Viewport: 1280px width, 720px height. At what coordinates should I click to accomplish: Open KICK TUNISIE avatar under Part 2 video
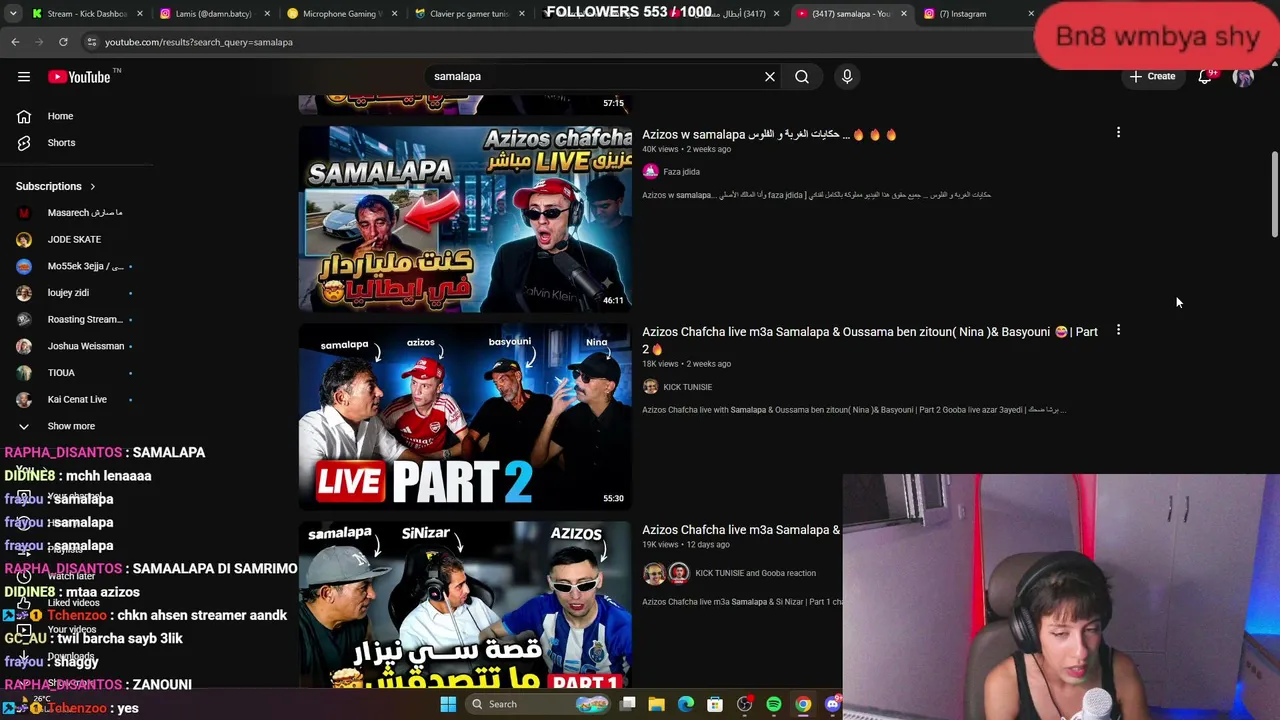[650, 387]
